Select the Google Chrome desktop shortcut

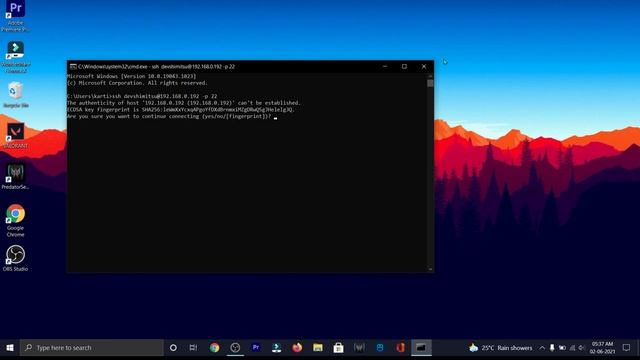(16, 220)
